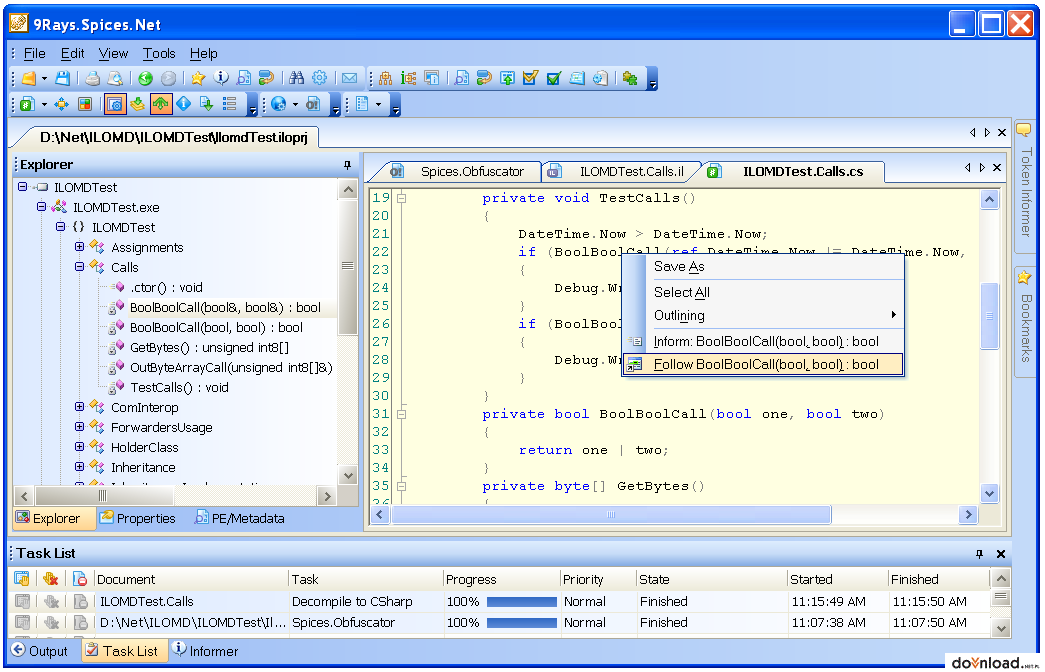Open the Output tab at the bottom
Image resolution: width=1045 pixels, height=672 pixels.
click(x=40, y=651)
